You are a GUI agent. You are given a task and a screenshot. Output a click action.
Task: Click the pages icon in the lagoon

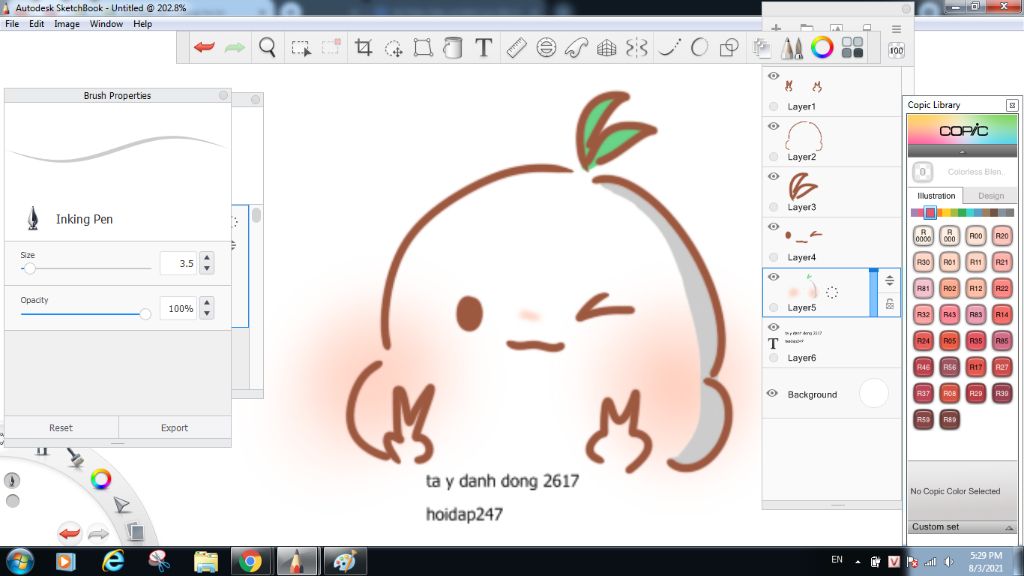point(135,532)
